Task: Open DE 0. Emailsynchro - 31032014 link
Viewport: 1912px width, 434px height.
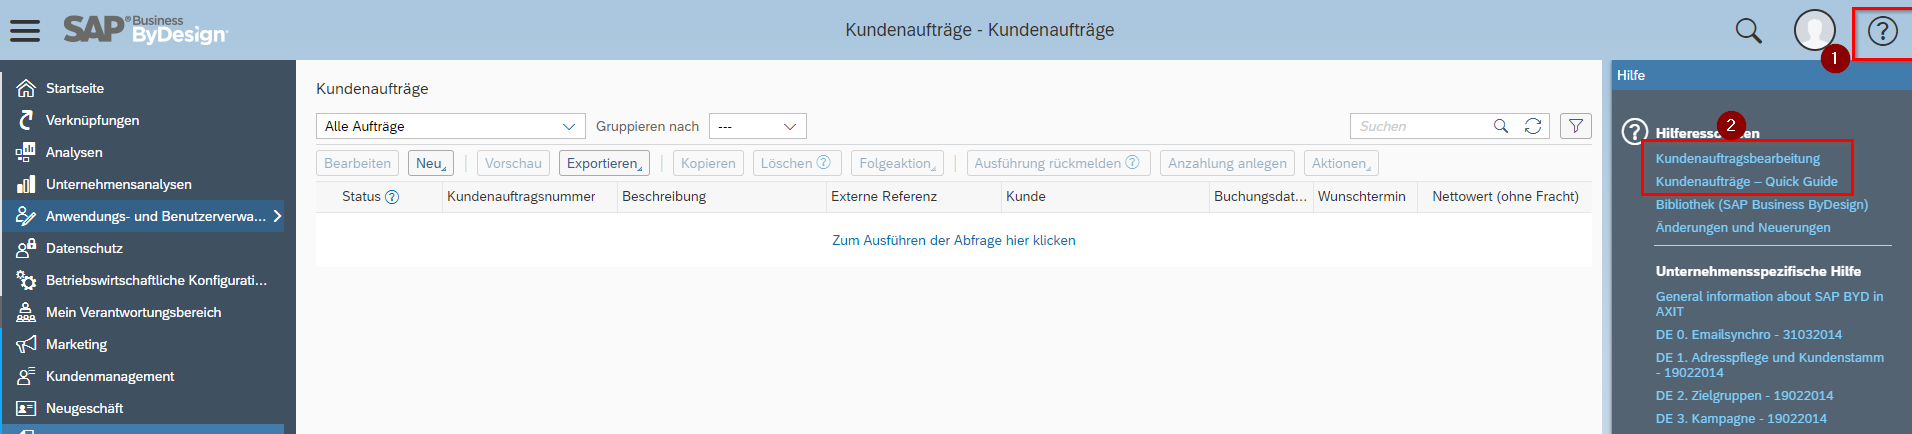Action: coord(1749,334)
